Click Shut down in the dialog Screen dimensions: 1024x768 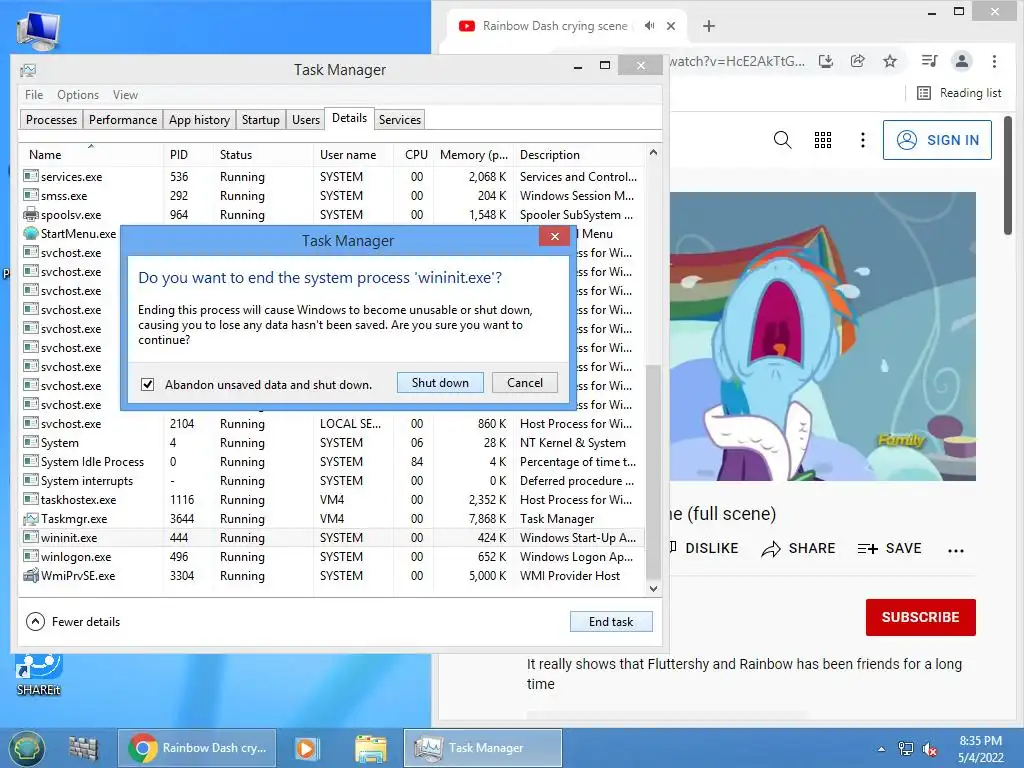[440, 383]
